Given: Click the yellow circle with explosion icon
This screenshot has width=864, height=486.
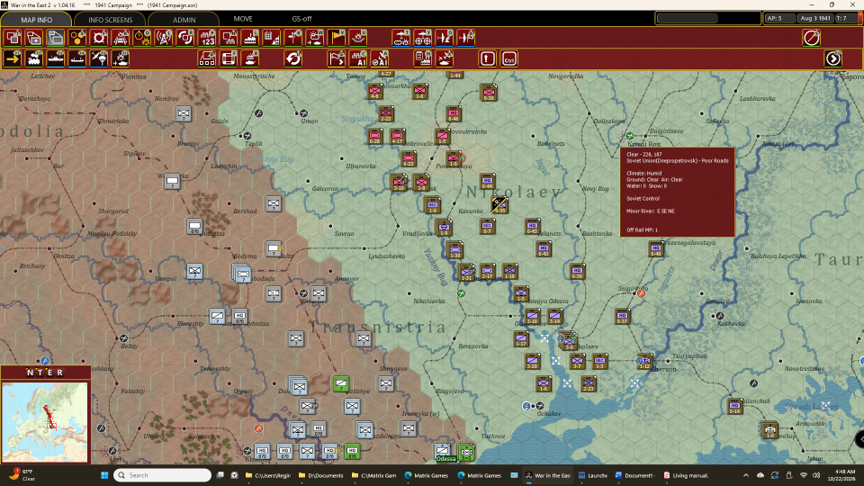Looking at the screenshot, I should click(x=142, y=38).
